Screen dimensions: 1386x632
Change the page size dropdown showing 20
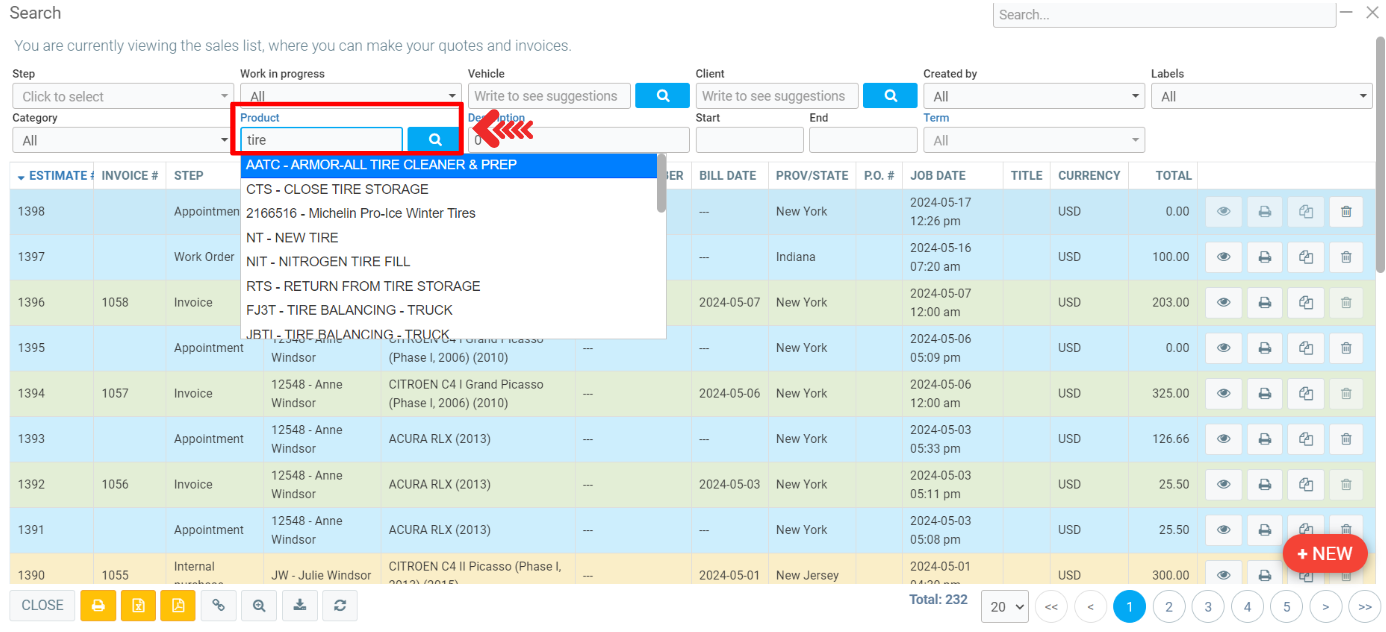click(x=1006, y=606)
